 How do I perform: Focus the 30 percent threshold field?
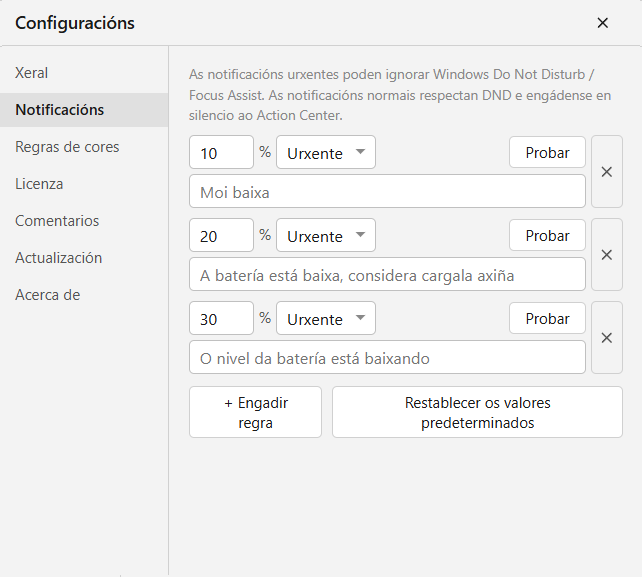click(222, 318)
